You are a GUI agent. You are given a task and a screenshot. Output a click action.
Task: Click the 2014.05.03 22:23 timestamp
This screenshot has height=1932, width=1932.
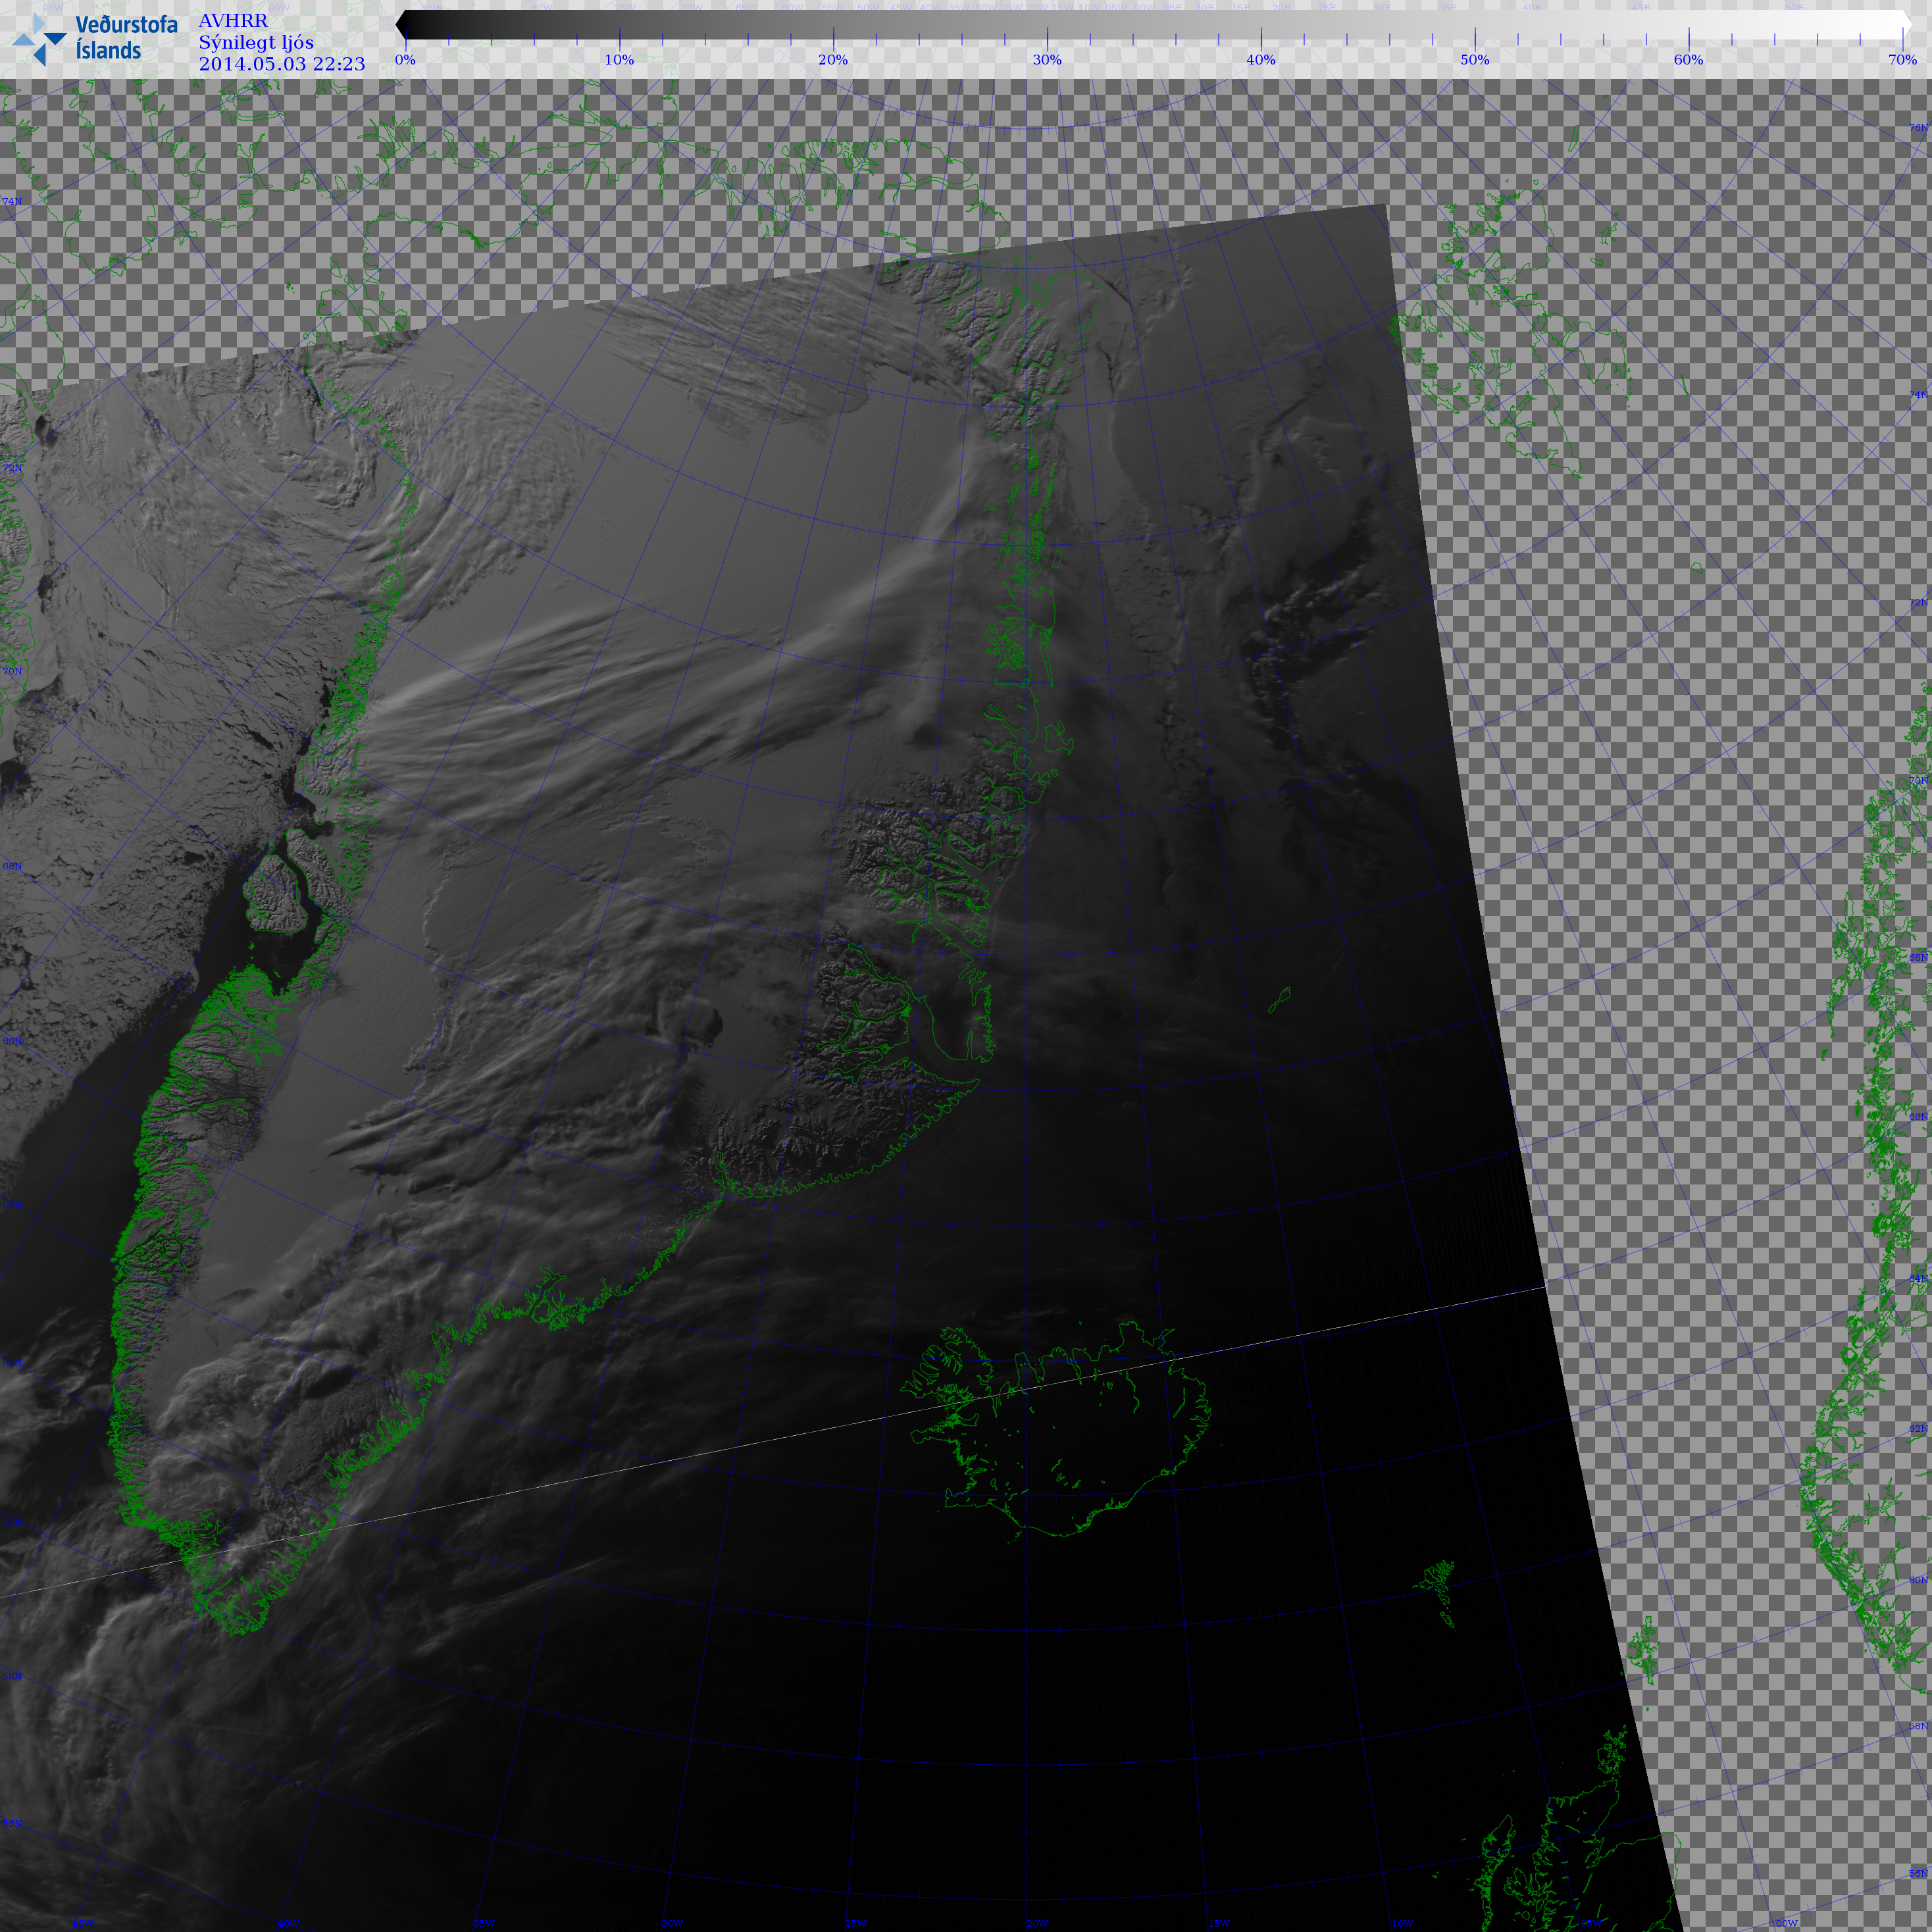(282, 64)
